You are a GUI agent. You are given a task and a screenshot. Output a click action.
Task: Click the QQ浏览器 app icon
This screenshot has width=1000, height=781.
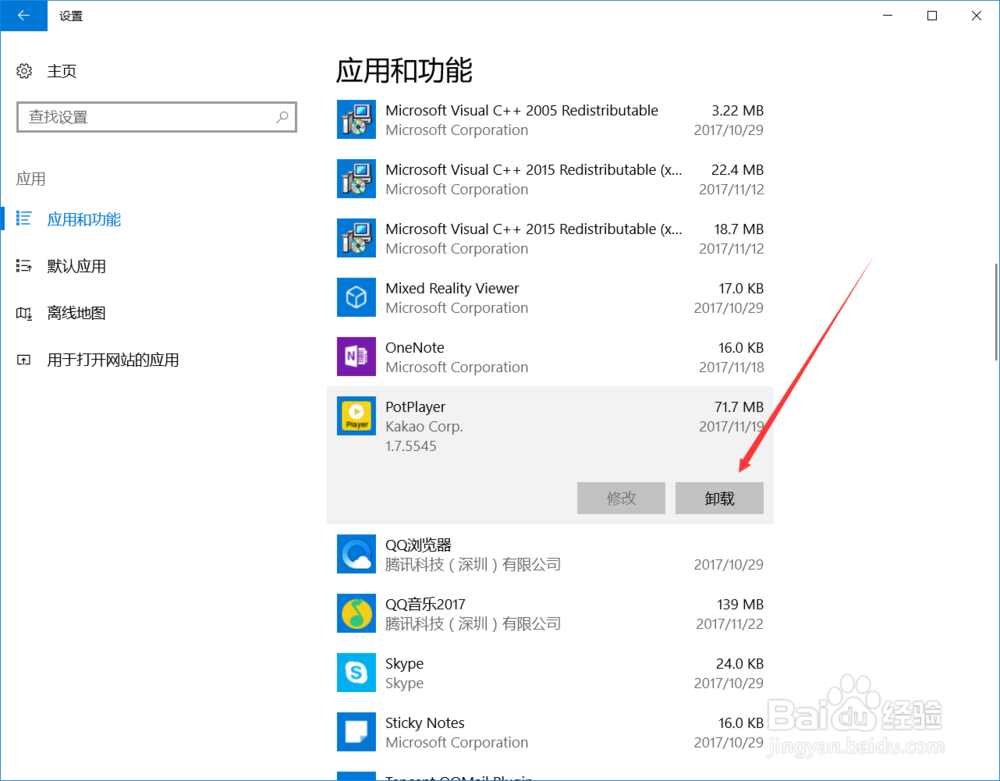click(x=356, y=554)
